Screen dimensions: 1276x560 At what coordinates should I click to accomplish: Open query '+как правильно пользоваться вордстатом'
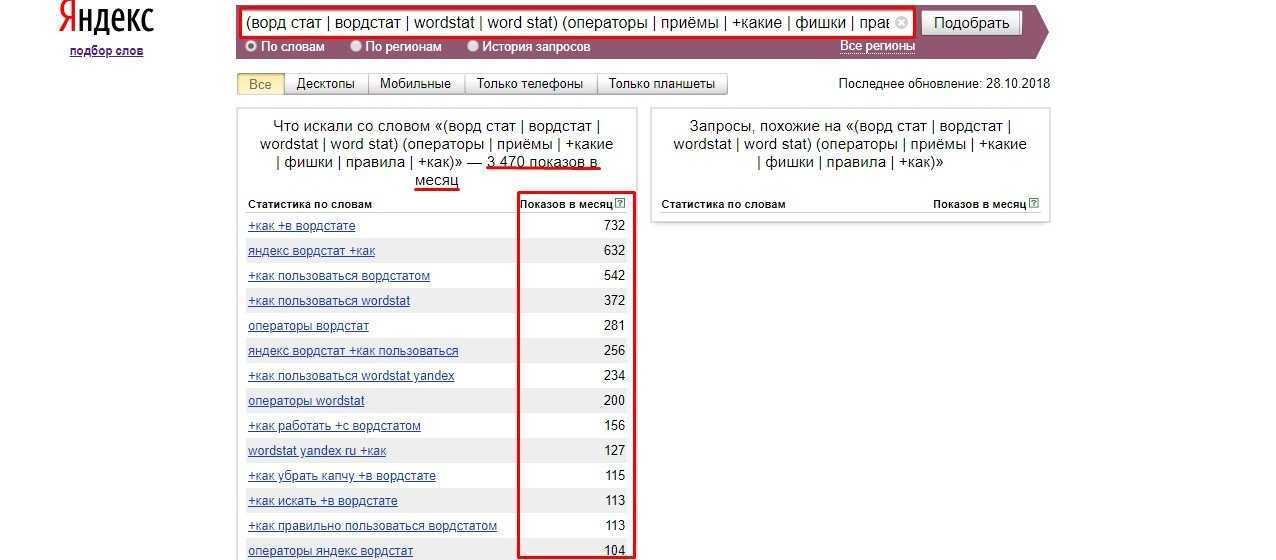372,526
